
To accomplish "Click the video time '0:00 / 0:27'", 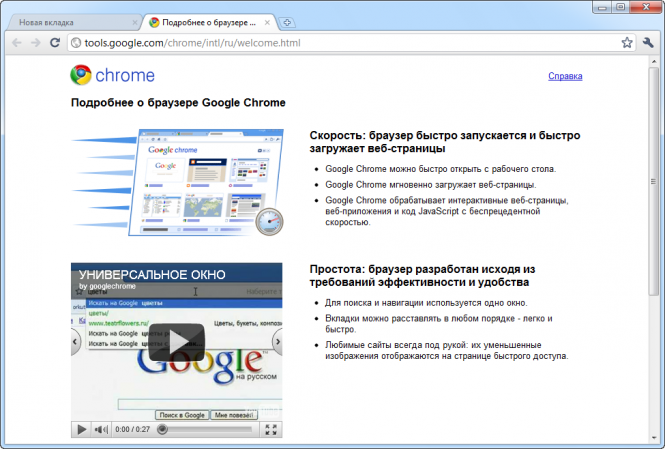I will tap(133, 429).
